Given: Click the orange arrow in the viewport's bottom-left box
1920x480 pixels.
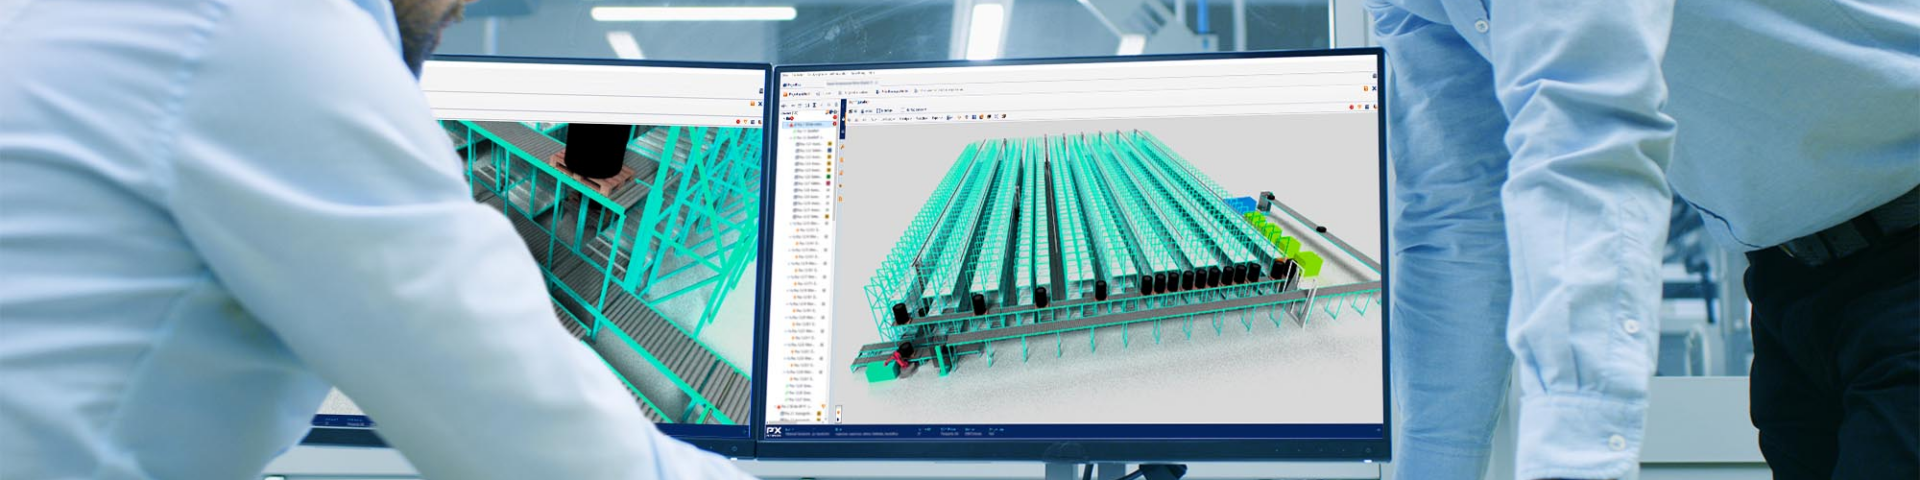Looking at the screenshot, I should [838, 412].
